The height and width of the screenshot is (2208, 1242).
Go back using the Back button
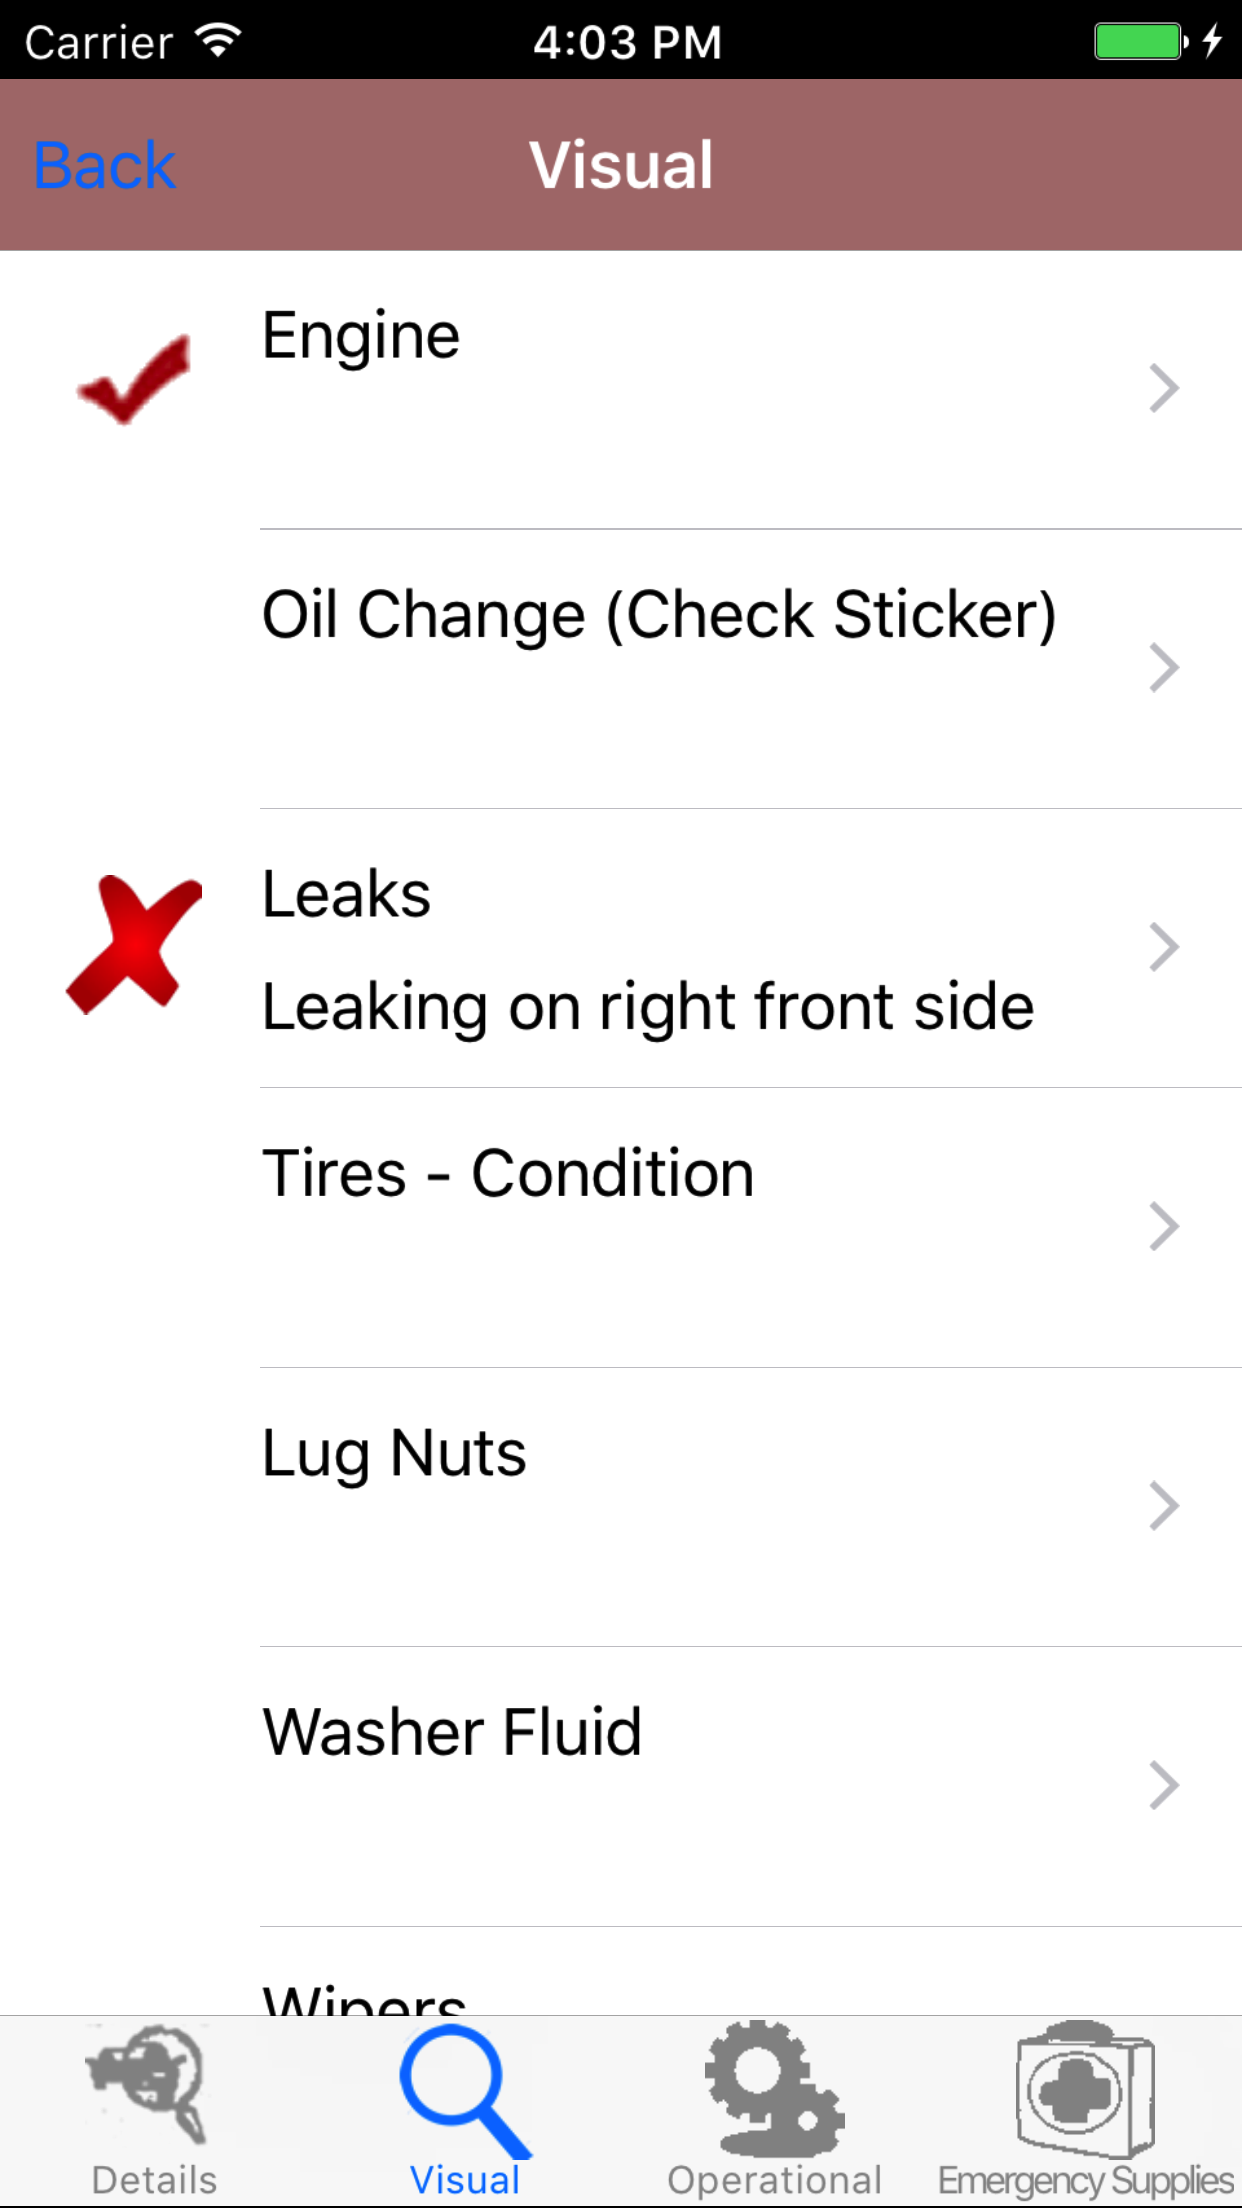[105, 165]
